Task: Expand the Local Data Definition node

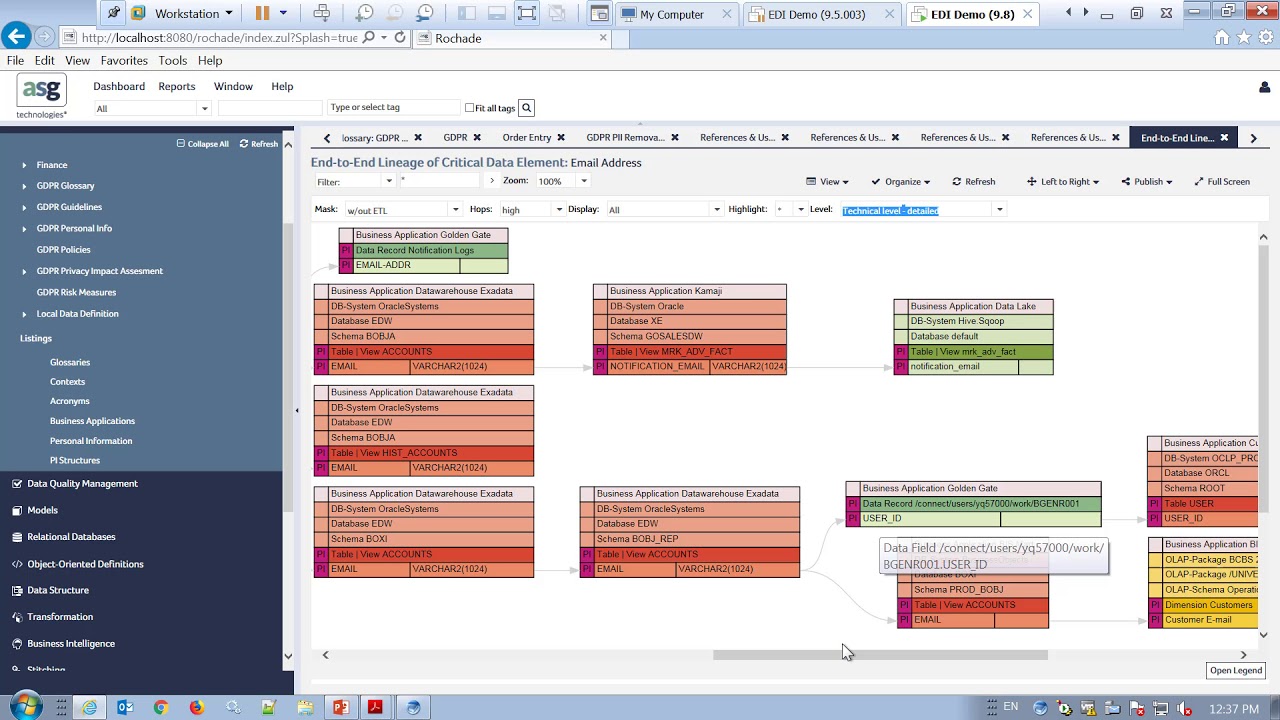Action: (x=25, y=314)
